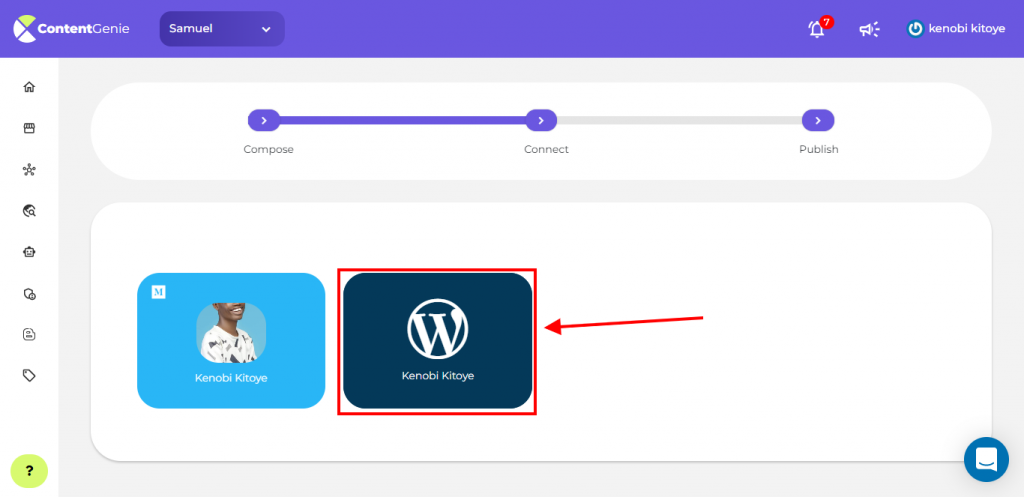
Task: Click the network hub sidebar icon
Action: (29, 170)
